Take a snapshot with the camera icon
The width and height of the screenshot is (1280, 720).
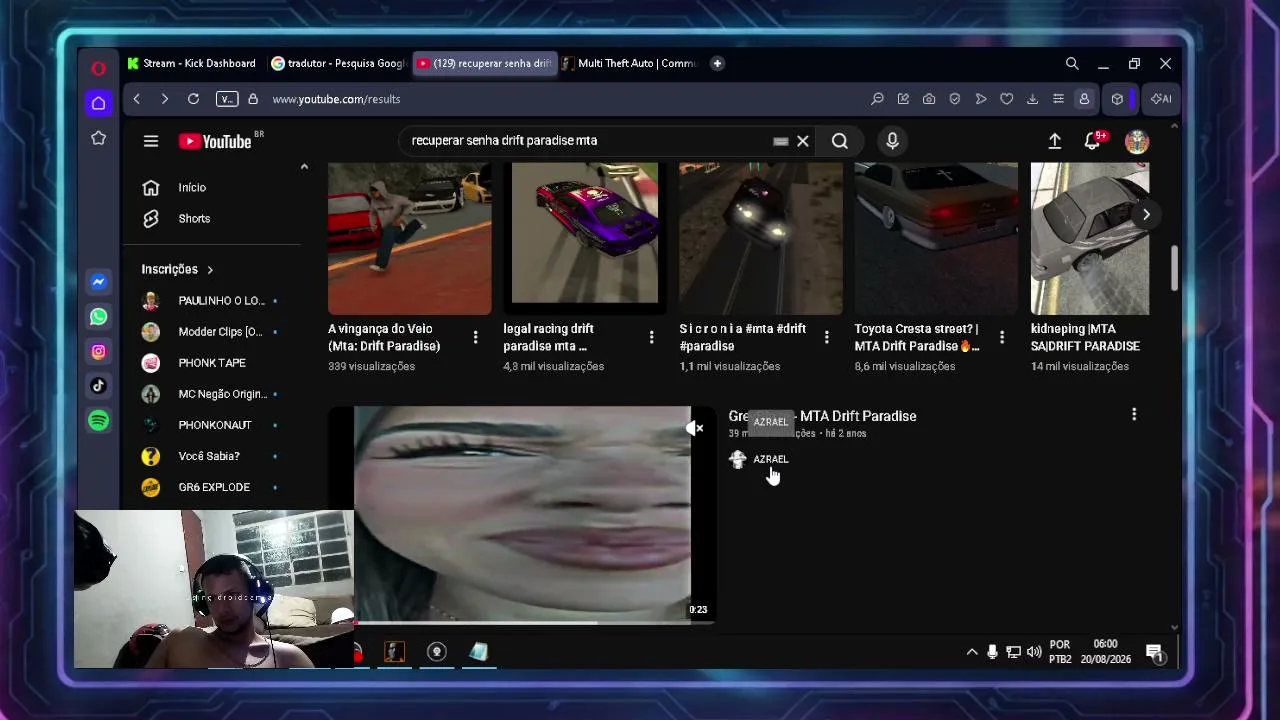(929, 99)
